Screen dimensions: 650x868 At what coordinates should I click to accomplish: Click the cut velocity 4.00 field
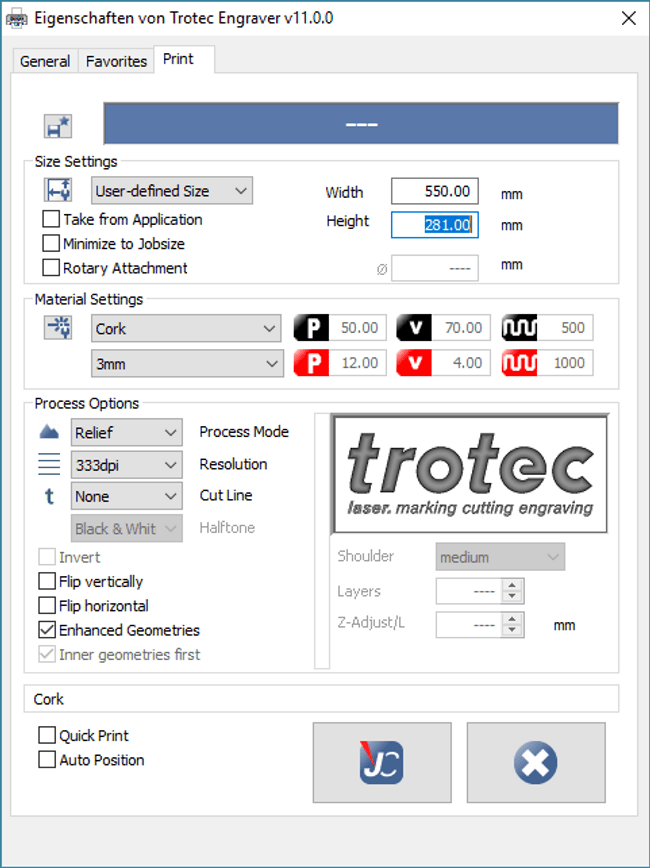(x=461, y=363)
